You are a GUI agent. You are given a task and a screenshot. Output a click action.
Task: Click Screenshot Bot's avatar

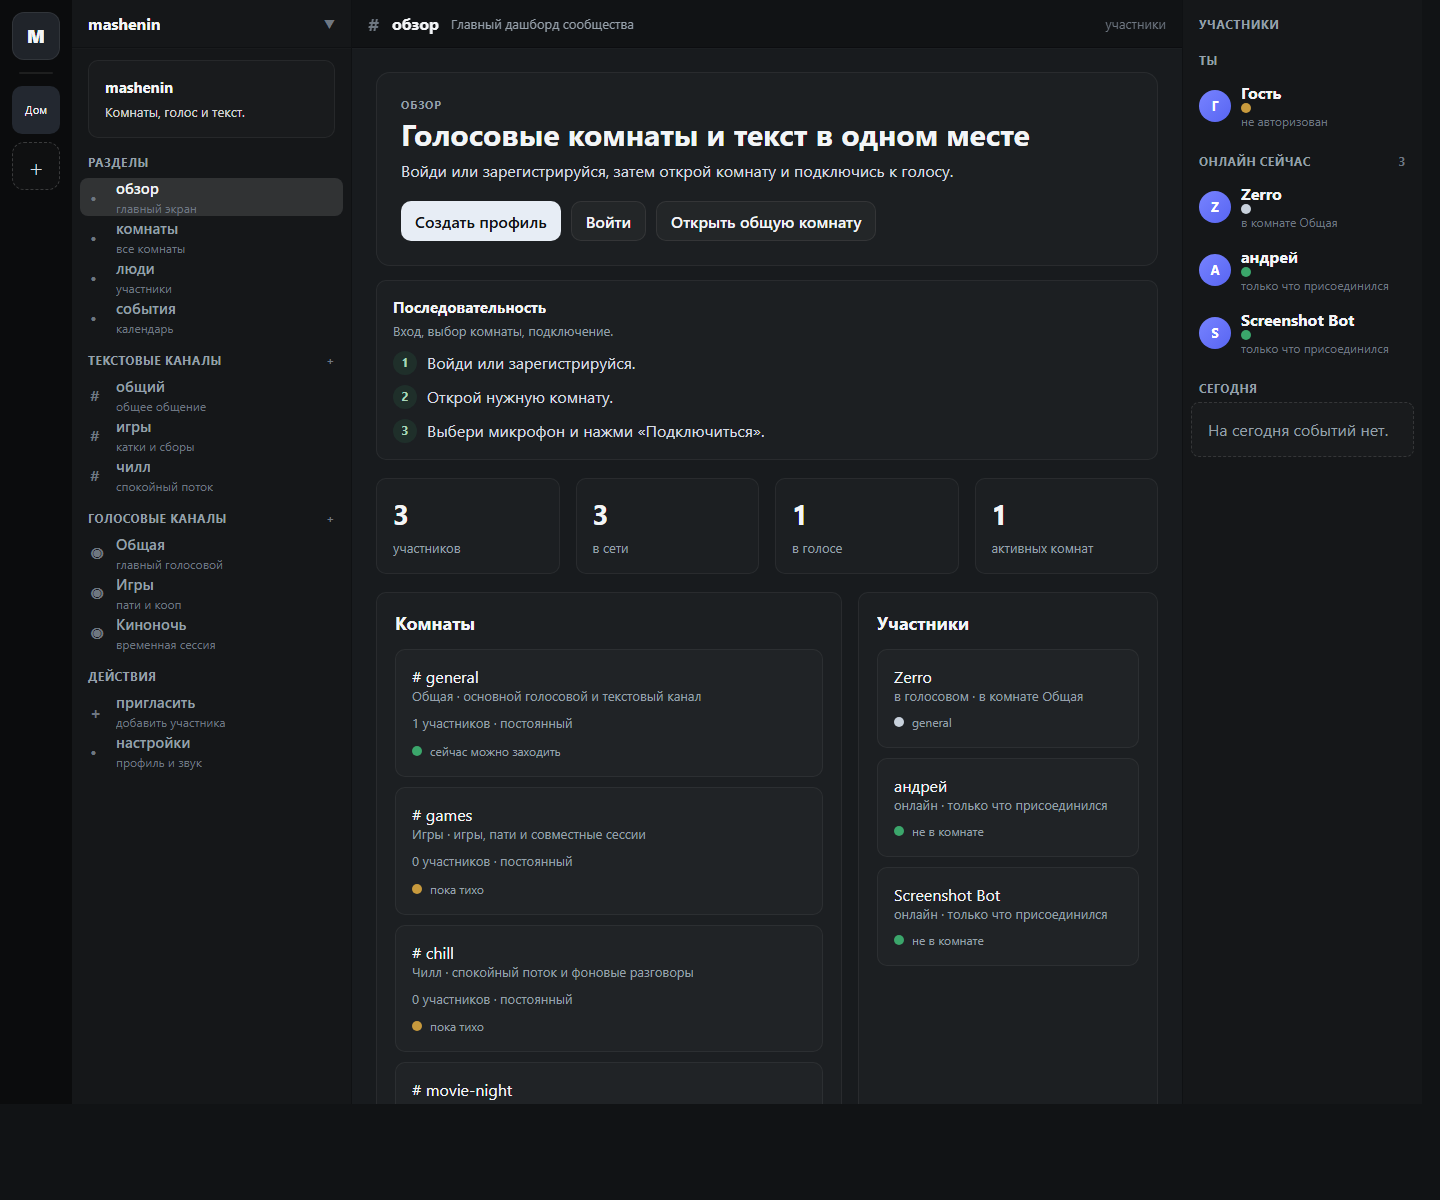click(x=1215, y=333)
